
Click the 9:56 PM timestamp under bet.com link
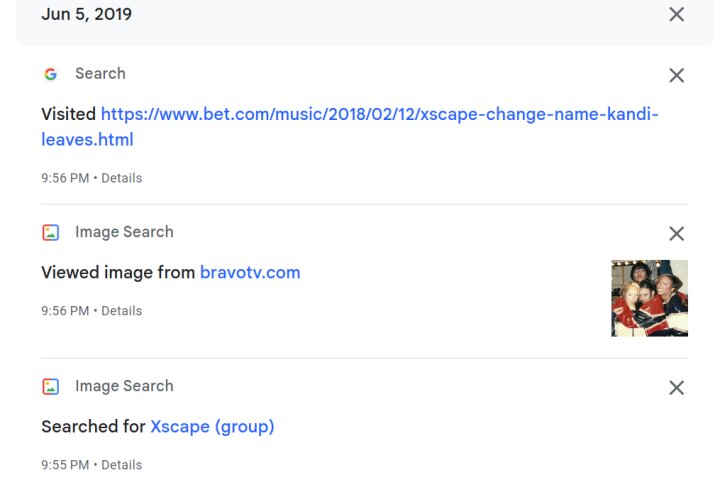65,178
